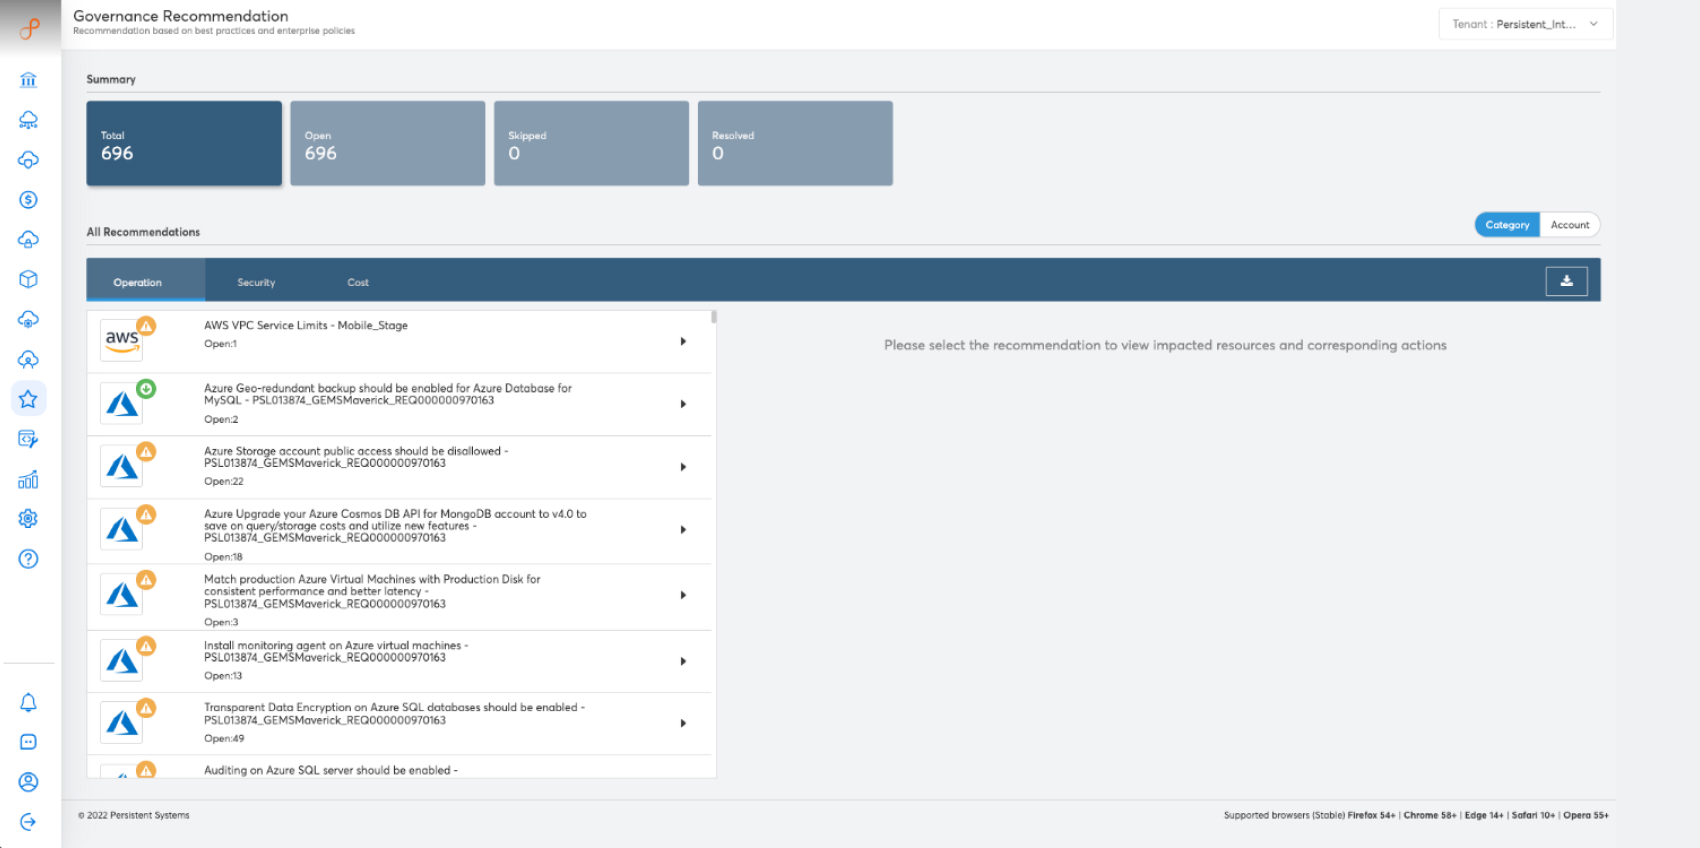Select 'Auditing on Azure SQL server' text
The image size is (1700, 848).
(x=331, y=770)
